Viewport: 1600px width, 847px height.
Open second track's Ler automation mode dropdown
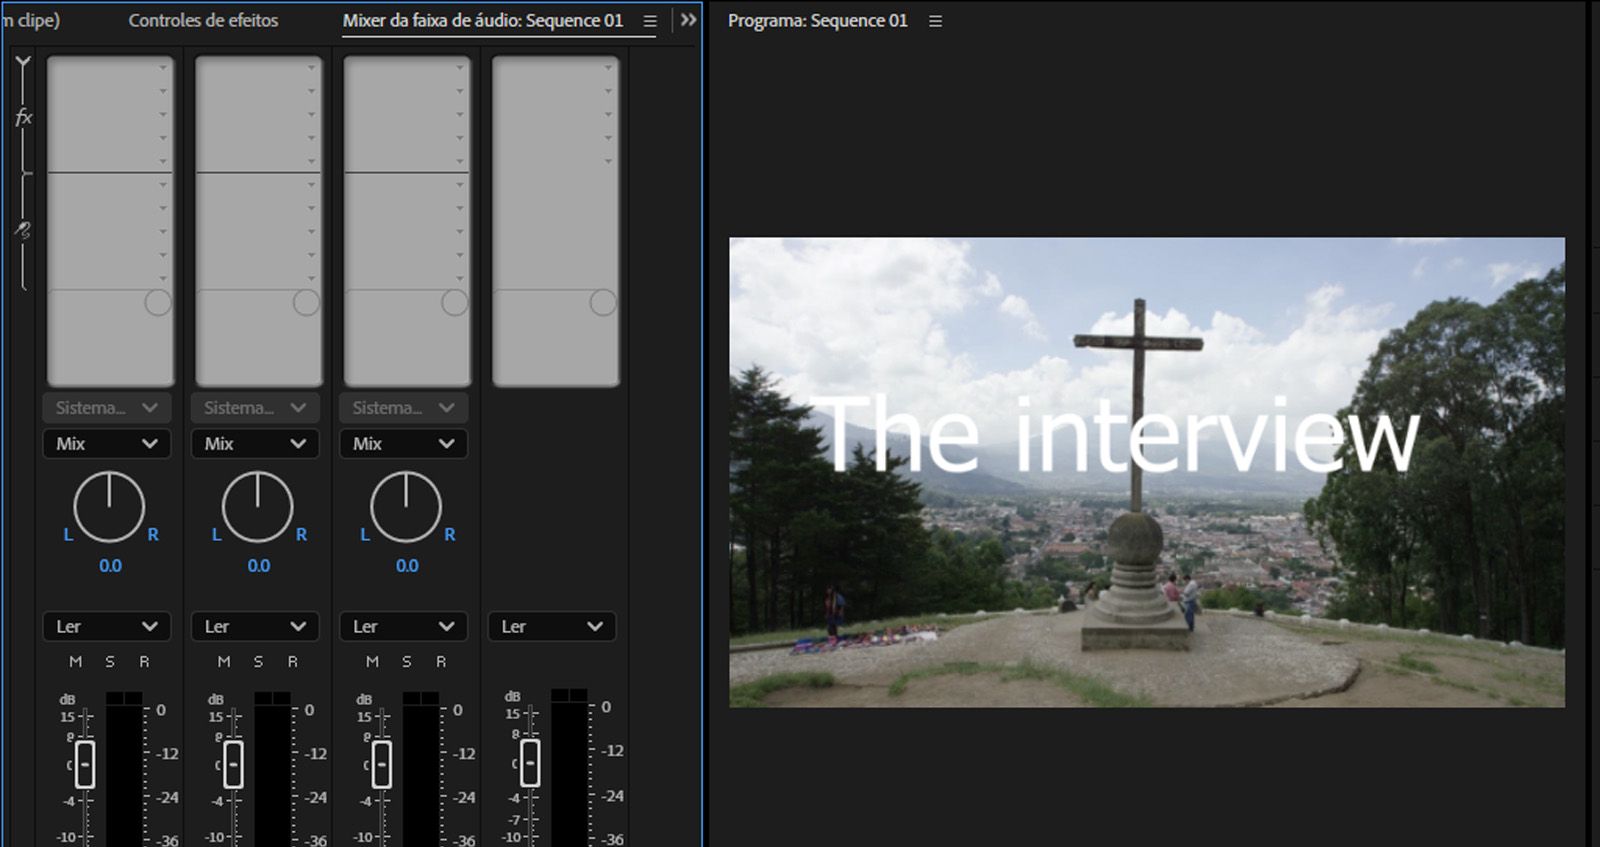[x=255, y=626]
